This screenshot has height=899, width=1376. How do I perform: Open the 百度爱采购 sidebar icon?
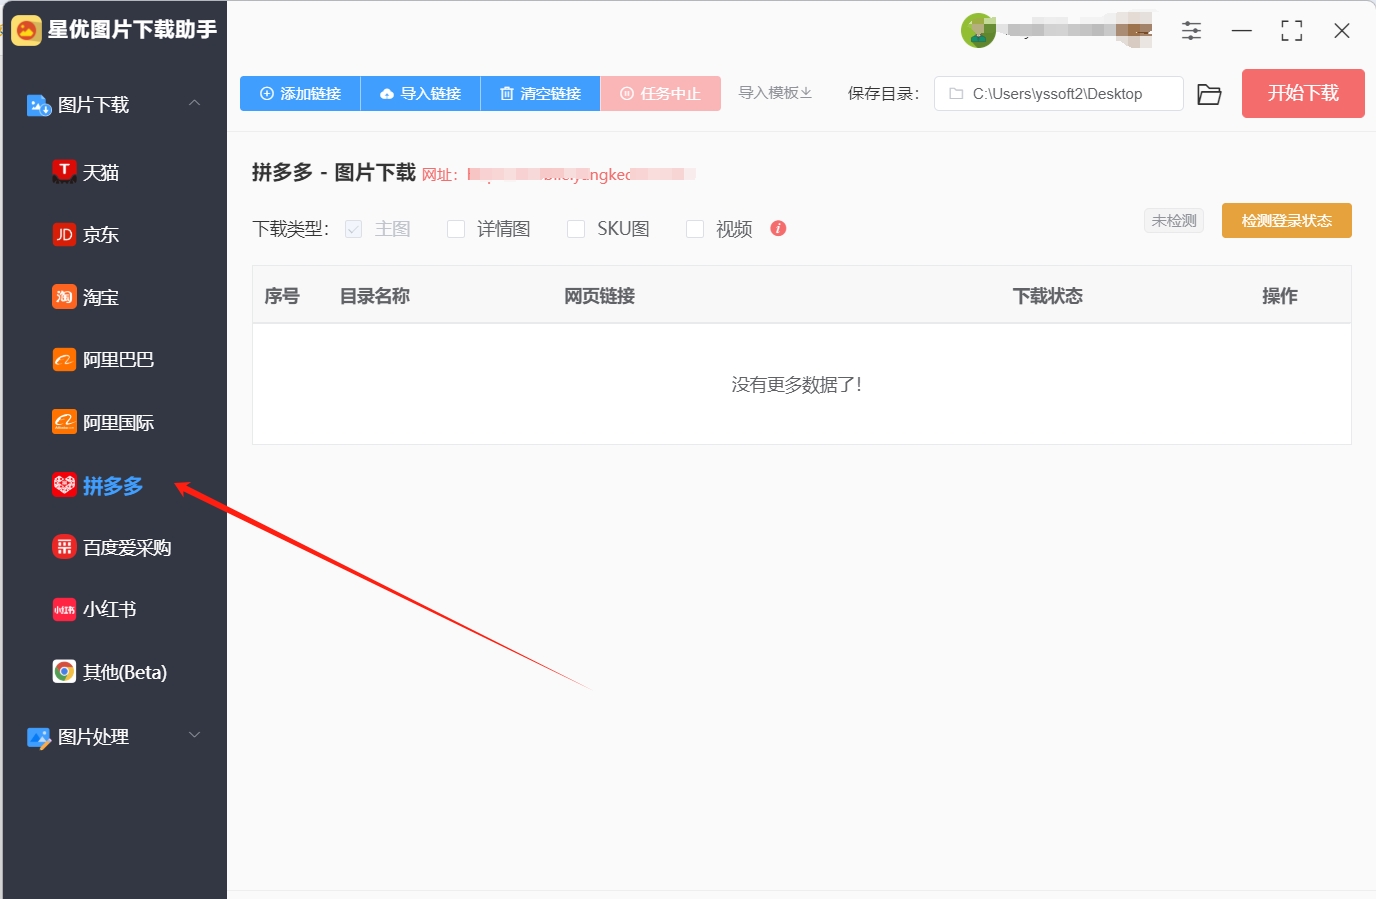coord(64,547)
